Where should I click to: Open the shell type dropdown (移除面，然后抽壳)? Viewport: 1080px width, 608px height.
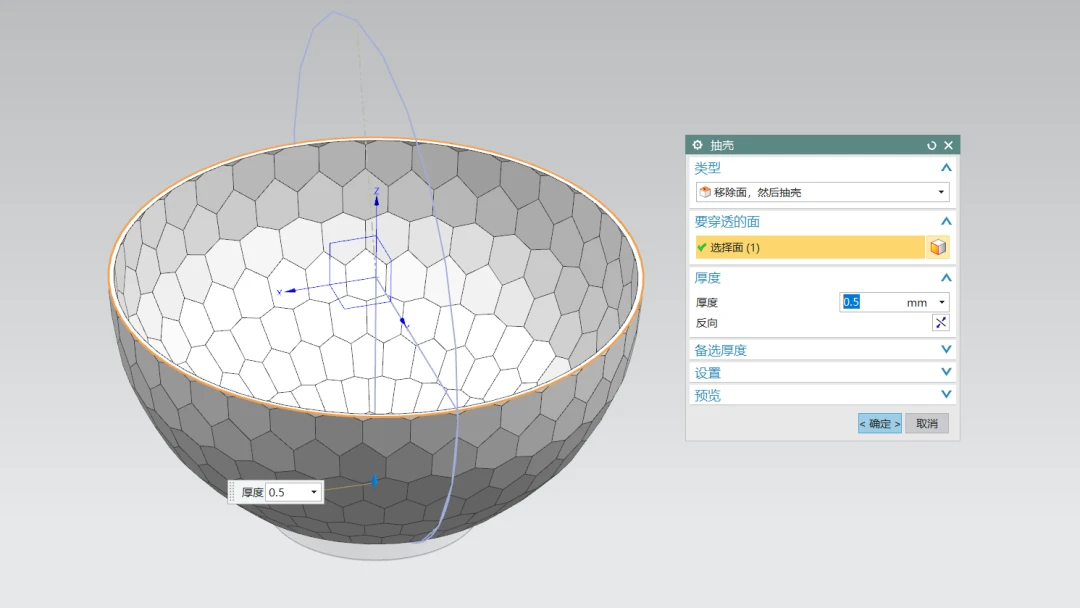click(x=940, y=192)
